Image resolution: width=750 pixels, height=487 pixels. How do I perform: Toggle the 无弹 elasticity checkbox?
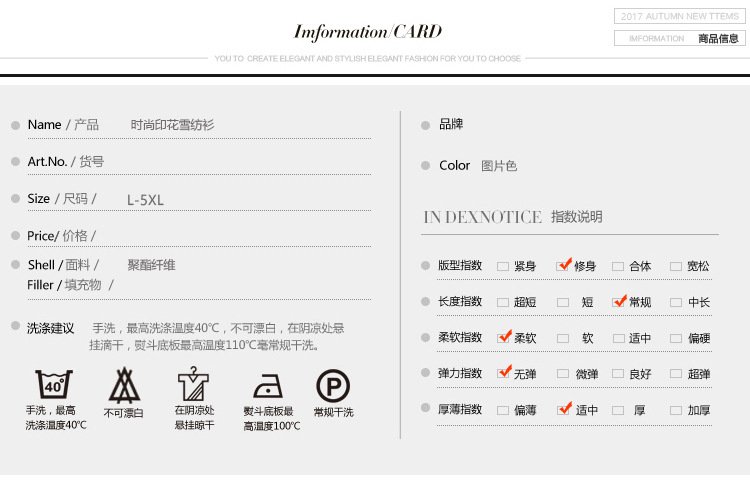pos(504,373)
